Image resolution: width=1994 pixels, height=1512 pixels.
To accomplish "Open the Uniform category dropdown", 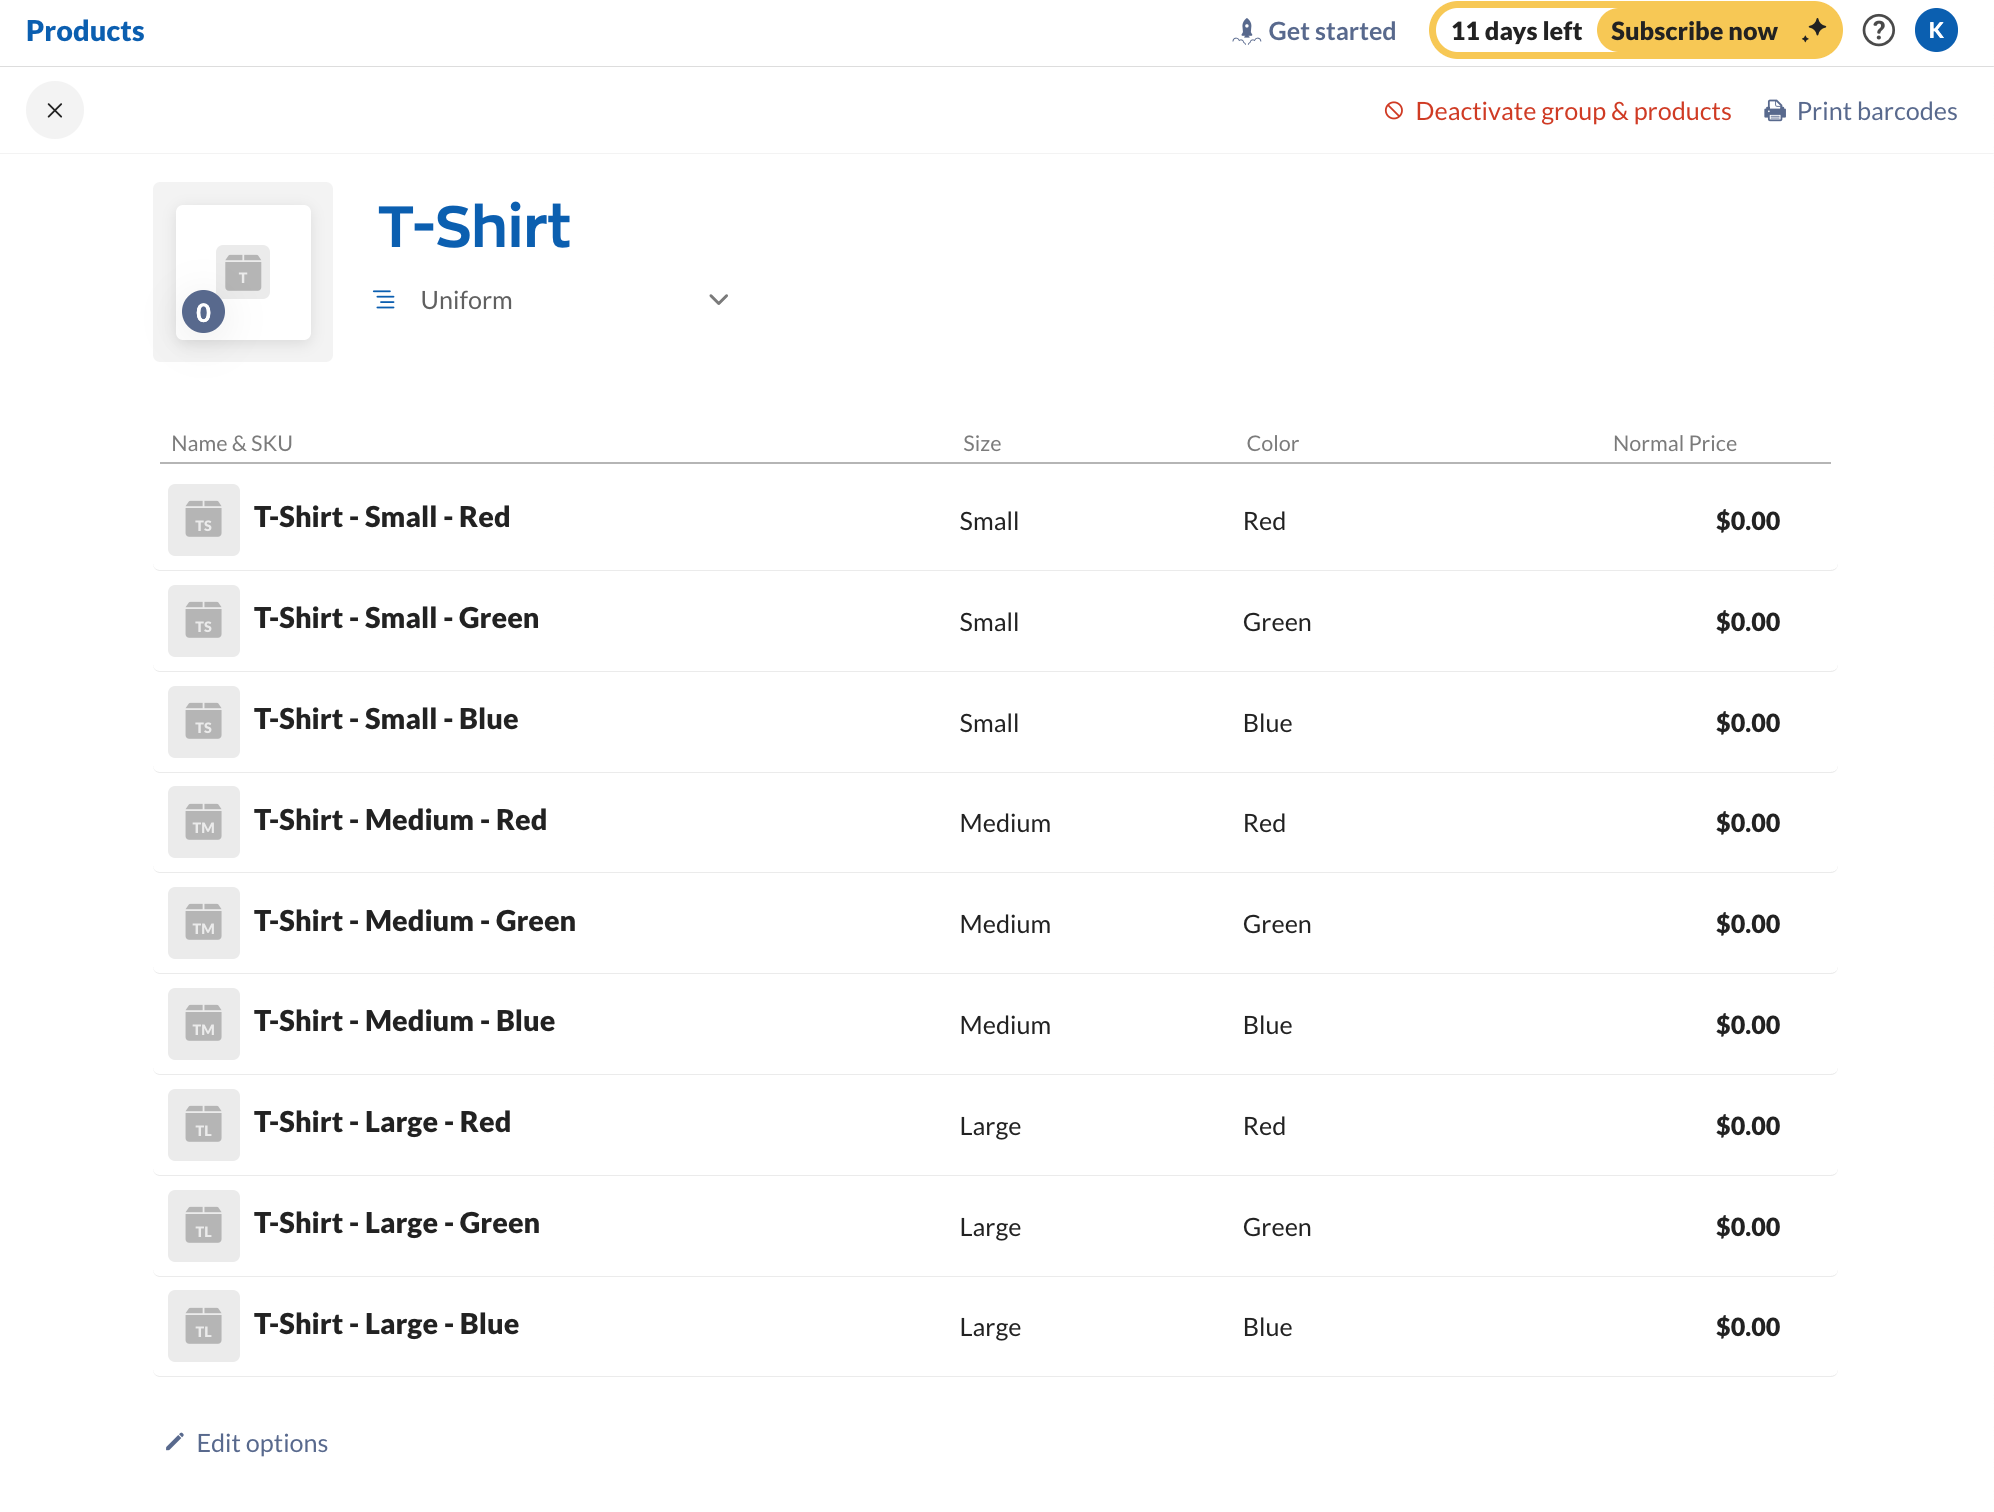I will pos(466,299).
